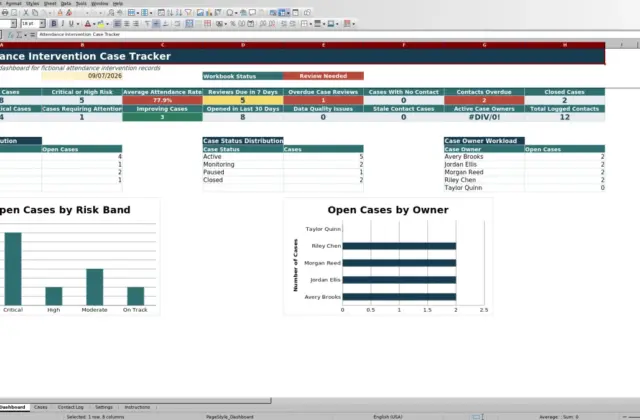Select the date cell 09/07/2026
The image size is (640, 420).
click(x=82, y=76)
